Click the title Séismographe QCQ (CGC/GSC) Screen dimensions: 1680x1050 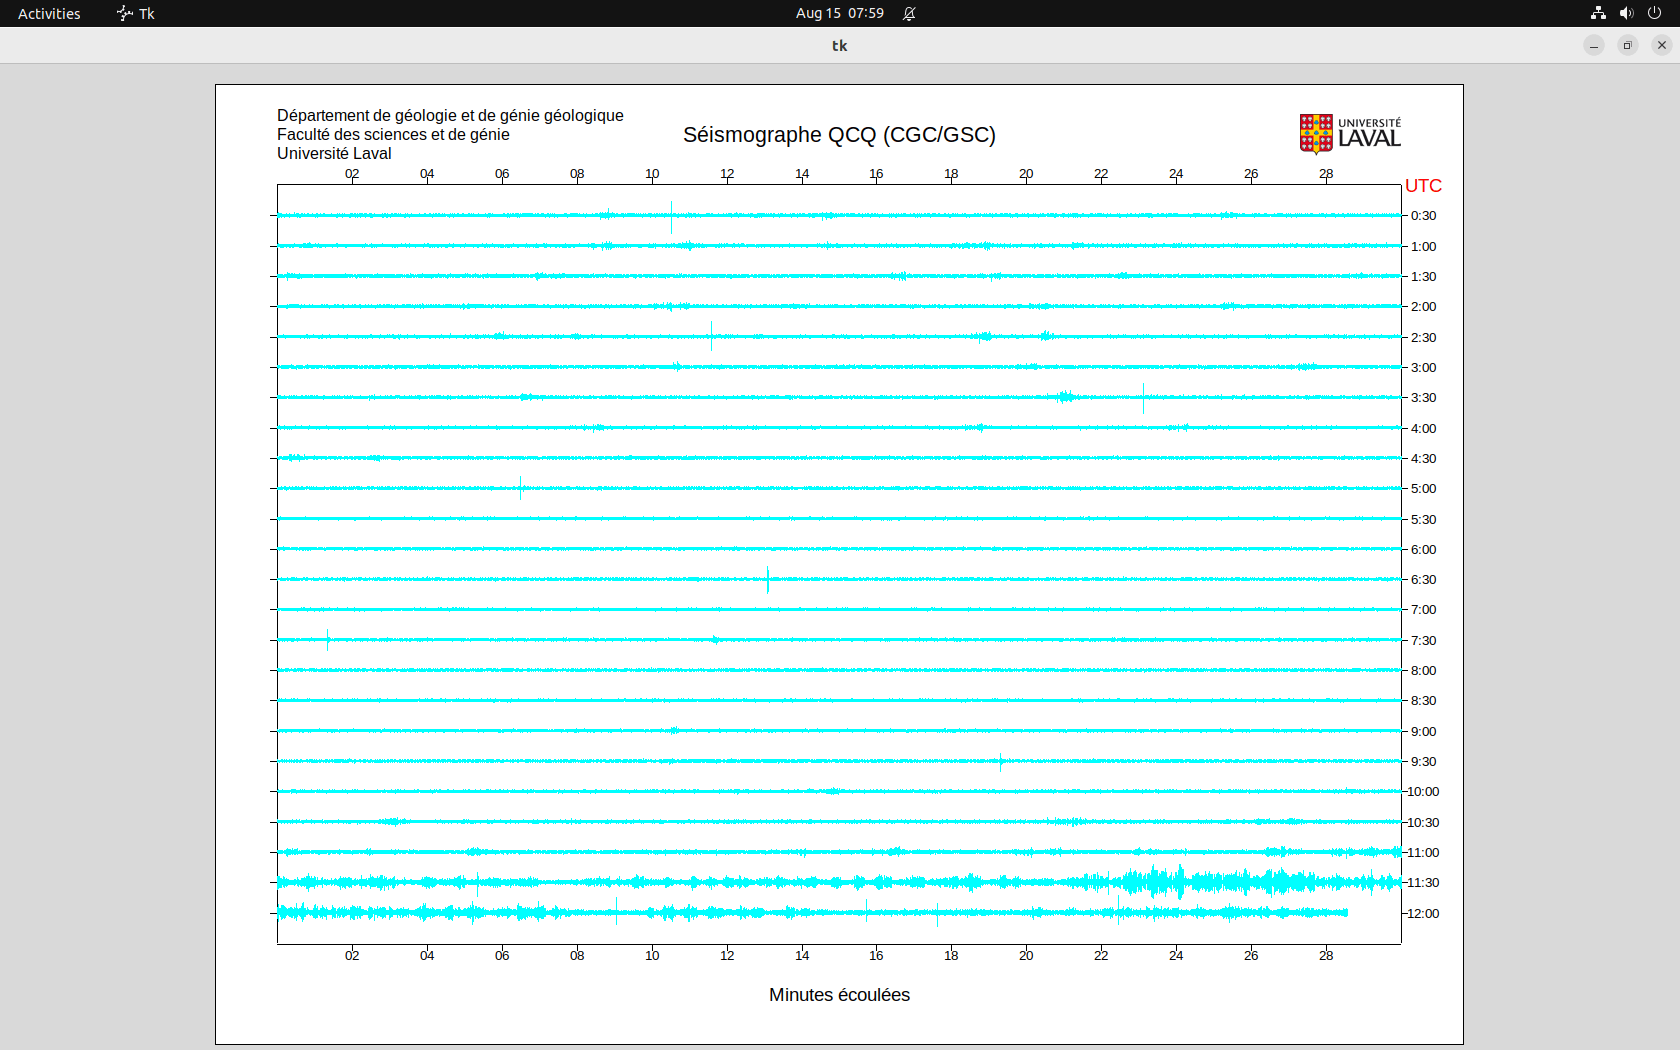tap(839, 135)
